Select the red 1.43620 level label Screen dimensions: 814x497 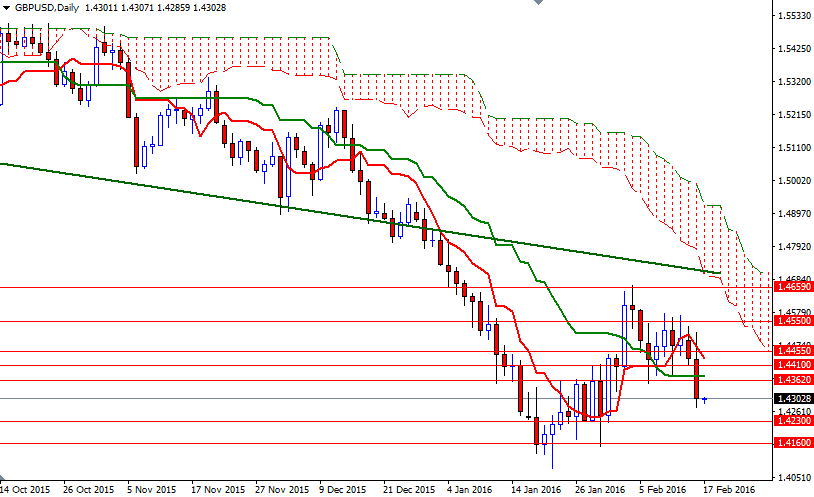793,380
